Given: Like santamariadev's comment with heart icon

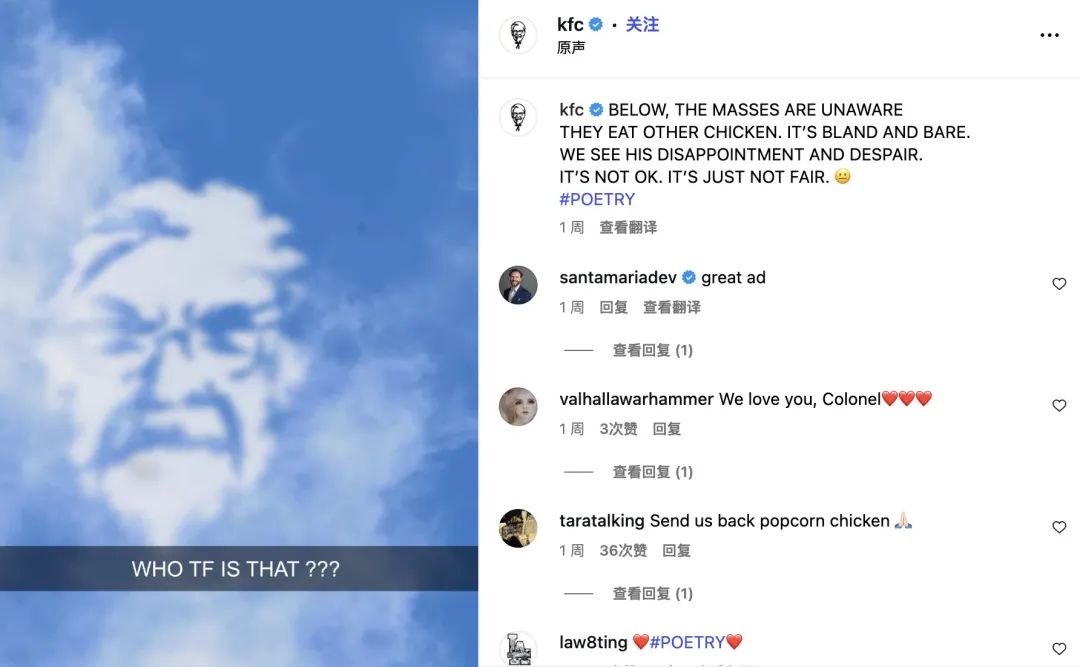Looking at the screenshot, I should tap(1059, 284).
